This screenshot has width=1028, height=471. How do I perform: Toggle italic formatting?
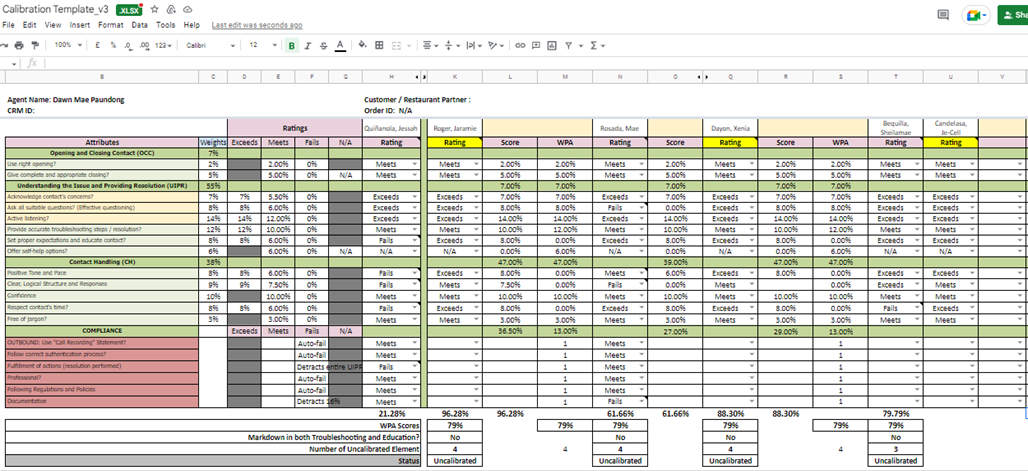click(307, 45)
